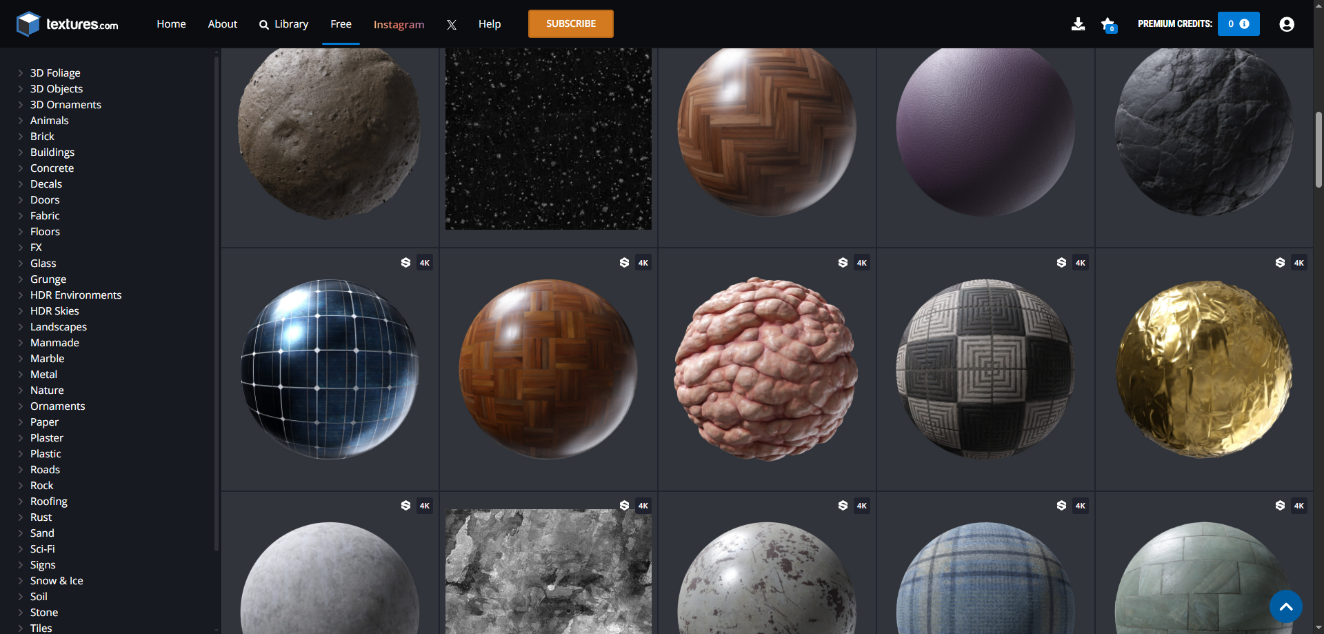Open the user account profile icon
This screenshot has height=634, width=1324.
click(x=1287, y=24)
